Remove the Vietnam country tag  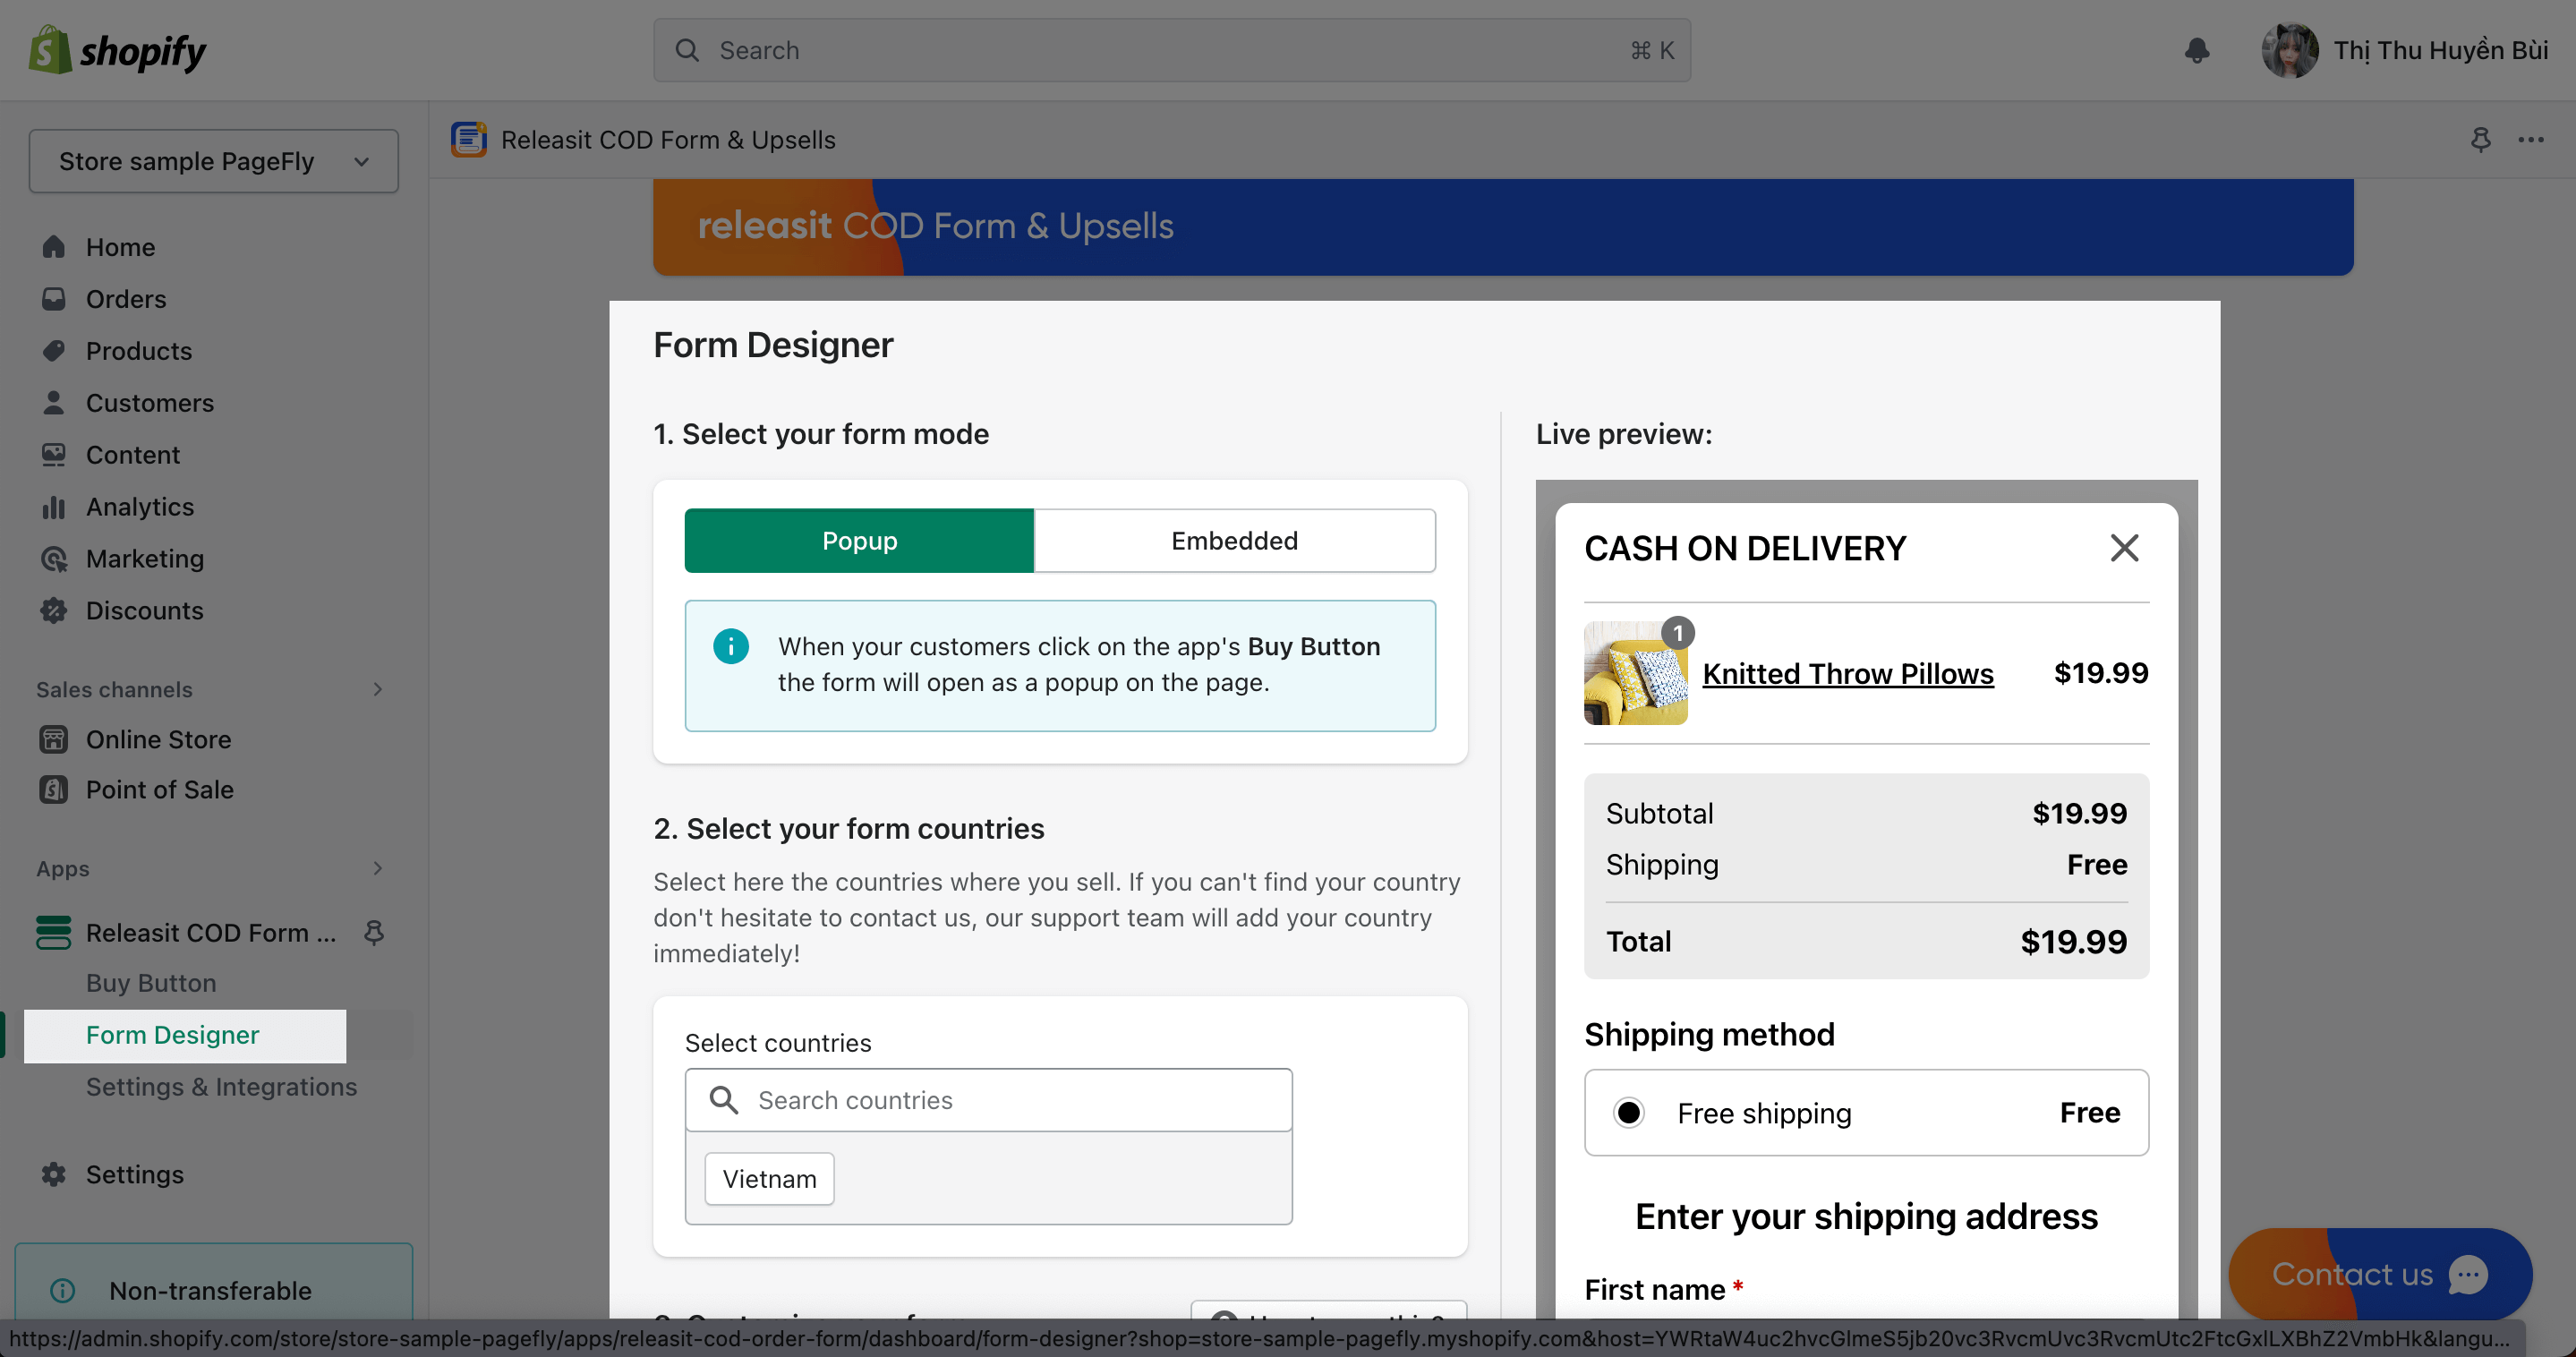[769, 1179]
